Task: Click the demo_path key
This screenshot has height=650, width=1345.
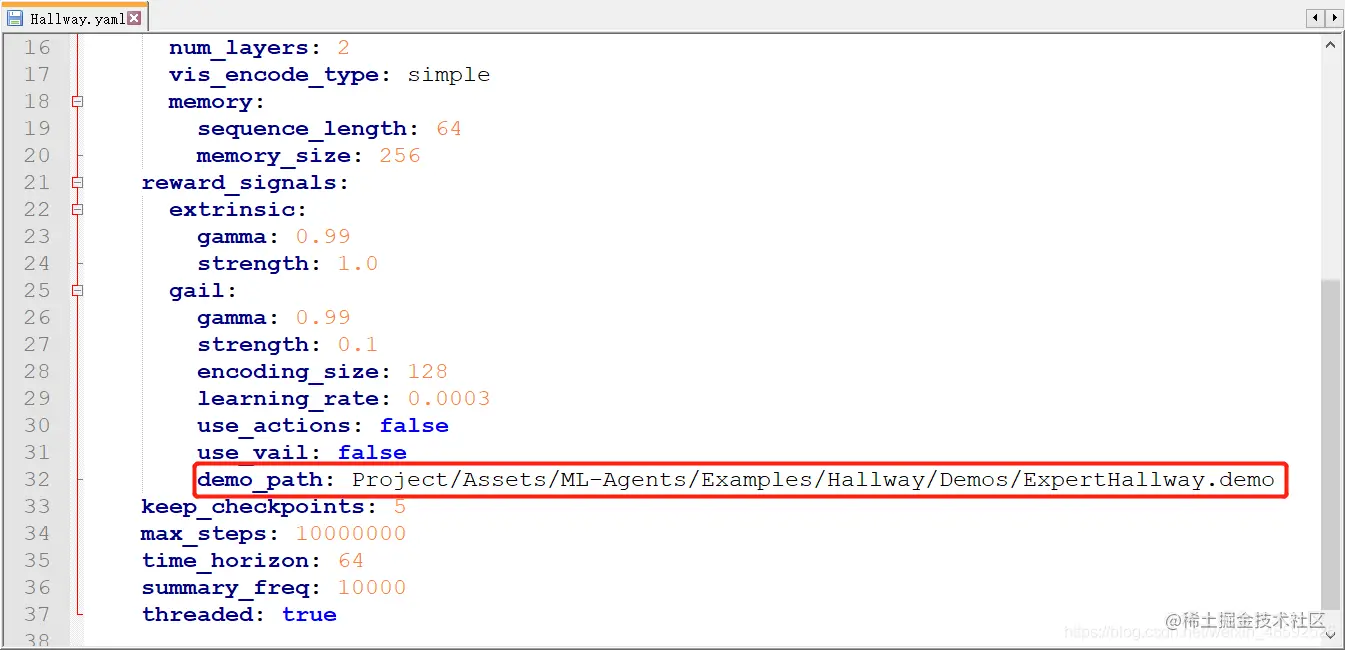Action: [x=260, y=480]
